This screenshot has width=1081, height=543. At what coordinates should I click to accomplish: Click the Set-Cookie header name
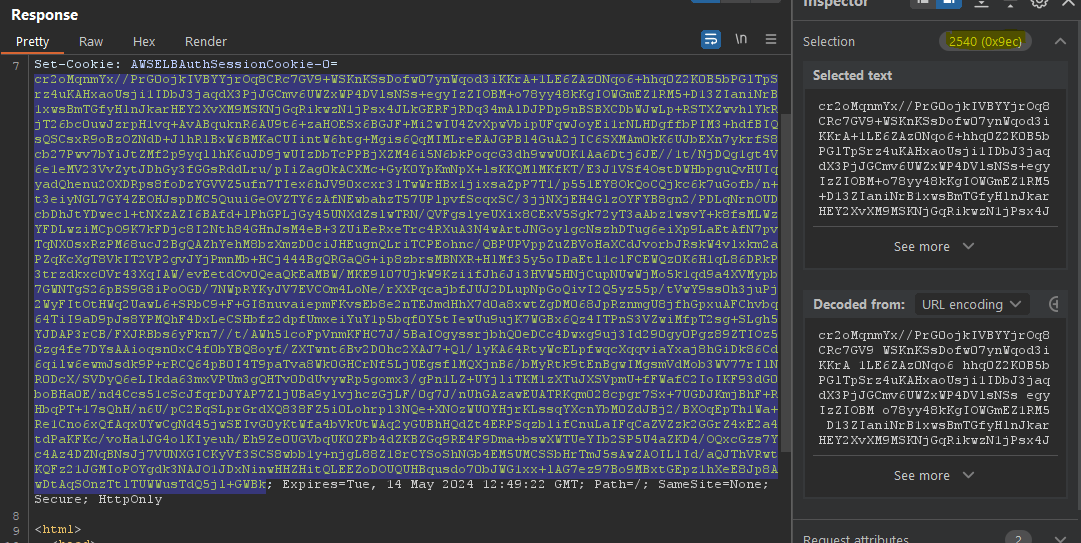[76, 64]
